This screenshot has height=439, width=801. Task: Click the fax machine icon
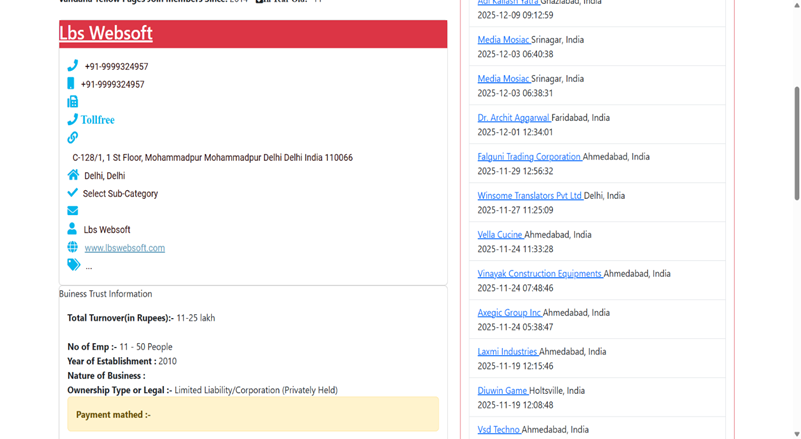(x=72, y=102)
